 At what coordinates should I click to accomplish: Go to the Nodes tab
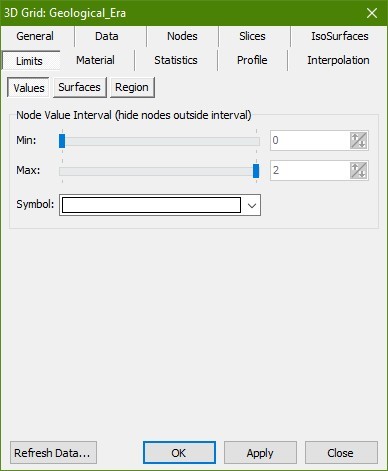tap(182, 36)
